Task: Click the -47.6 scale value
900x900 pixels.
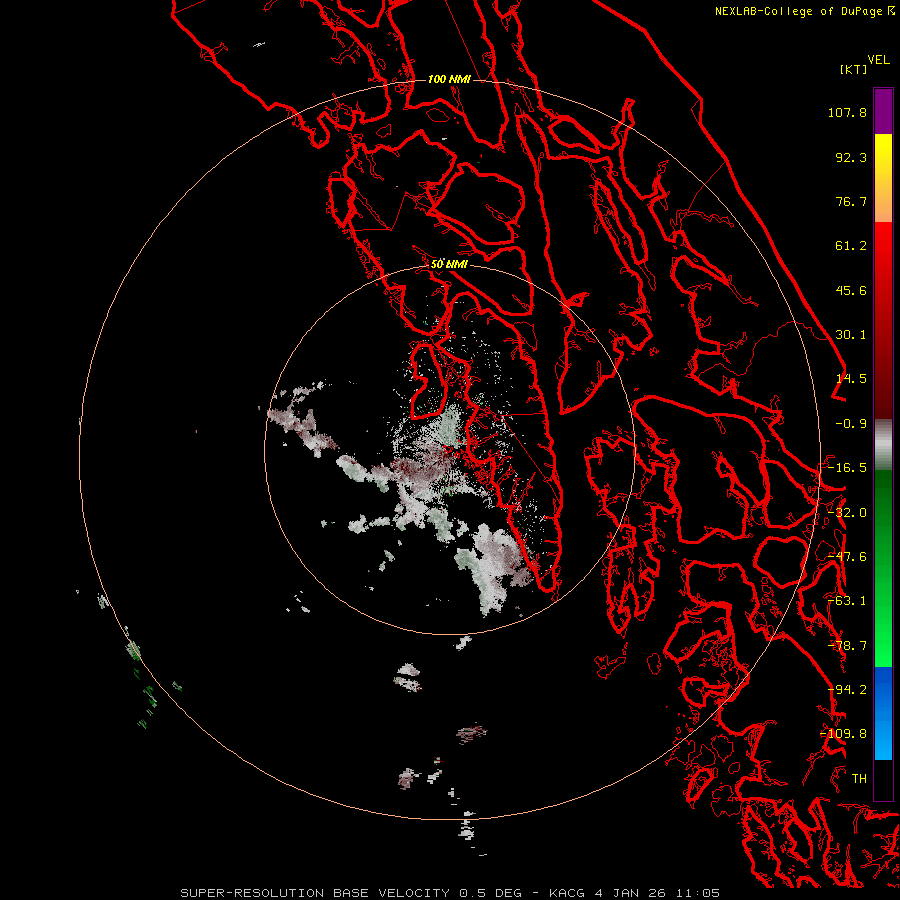Action: [x=847, y=557]
